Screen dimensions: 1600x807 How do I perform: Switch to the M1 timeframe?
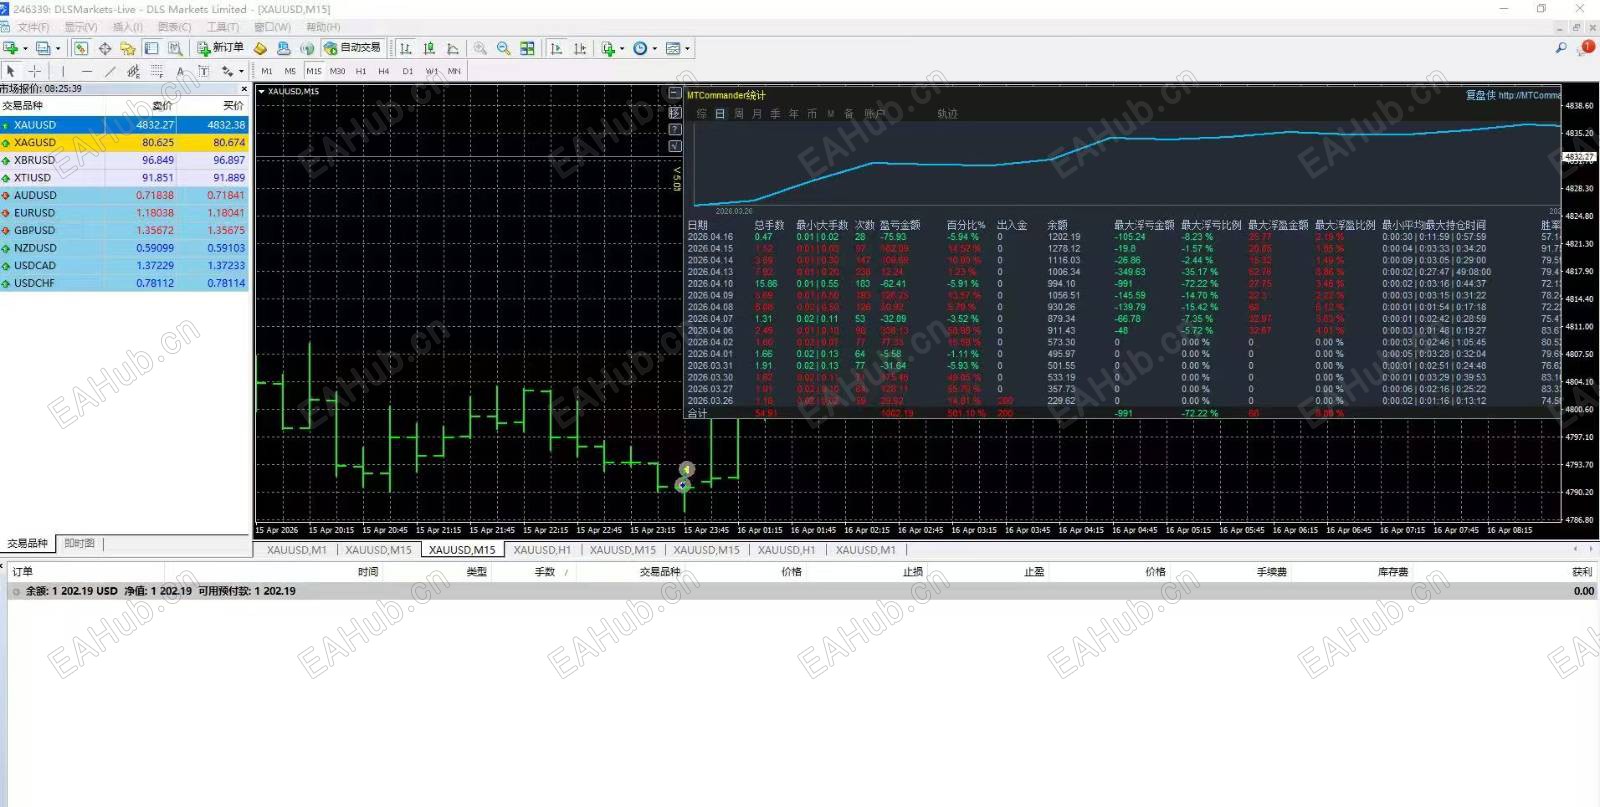267,71
